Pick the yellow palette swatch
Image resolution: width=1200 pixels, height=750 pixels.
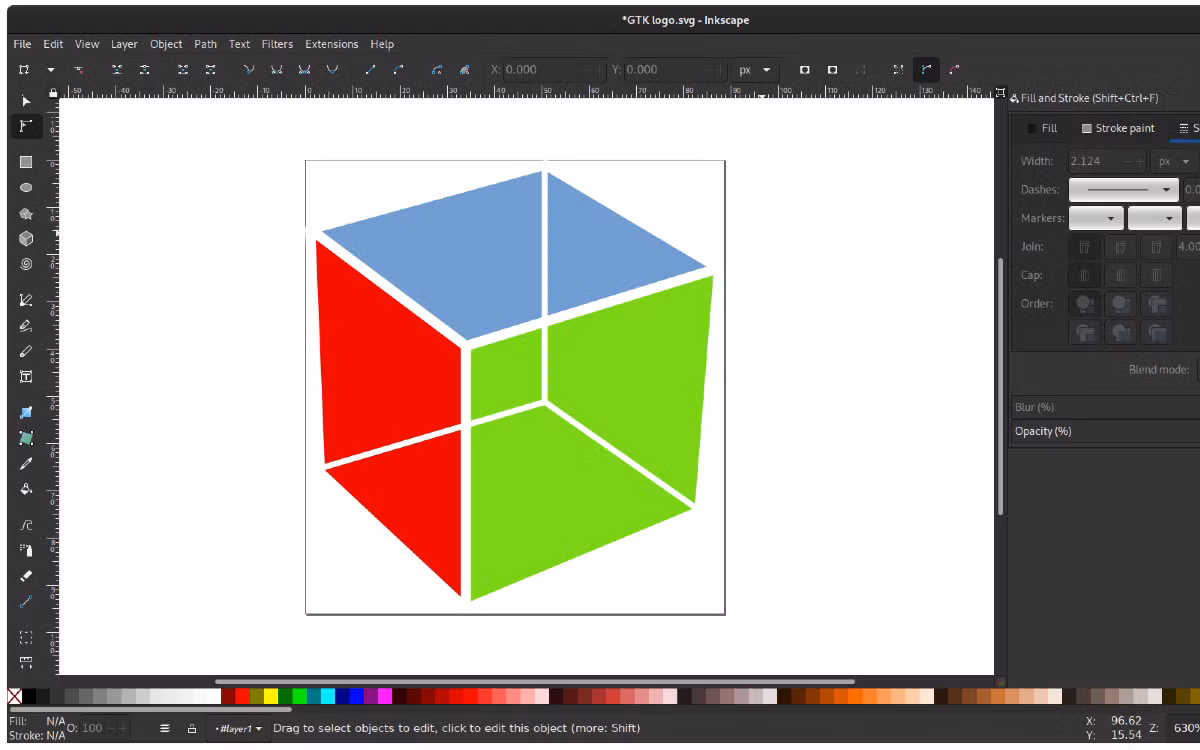tap(270, 696)
